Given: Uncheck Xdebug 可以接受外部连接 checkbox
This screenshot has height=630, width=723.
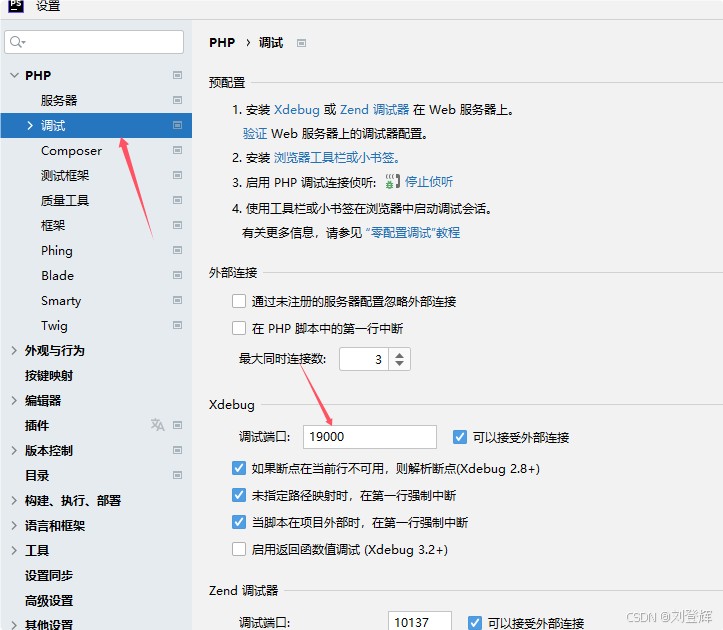Looking at the screenshot, I should [460, 437].
